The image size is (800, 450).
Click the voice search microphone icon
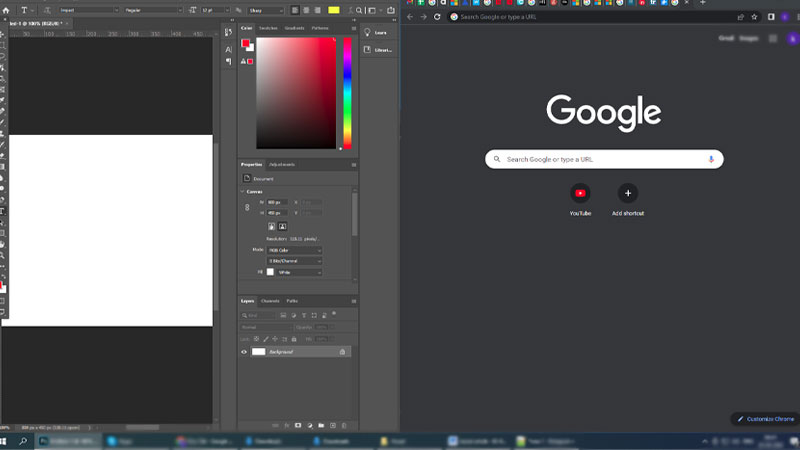click(711, 159)
